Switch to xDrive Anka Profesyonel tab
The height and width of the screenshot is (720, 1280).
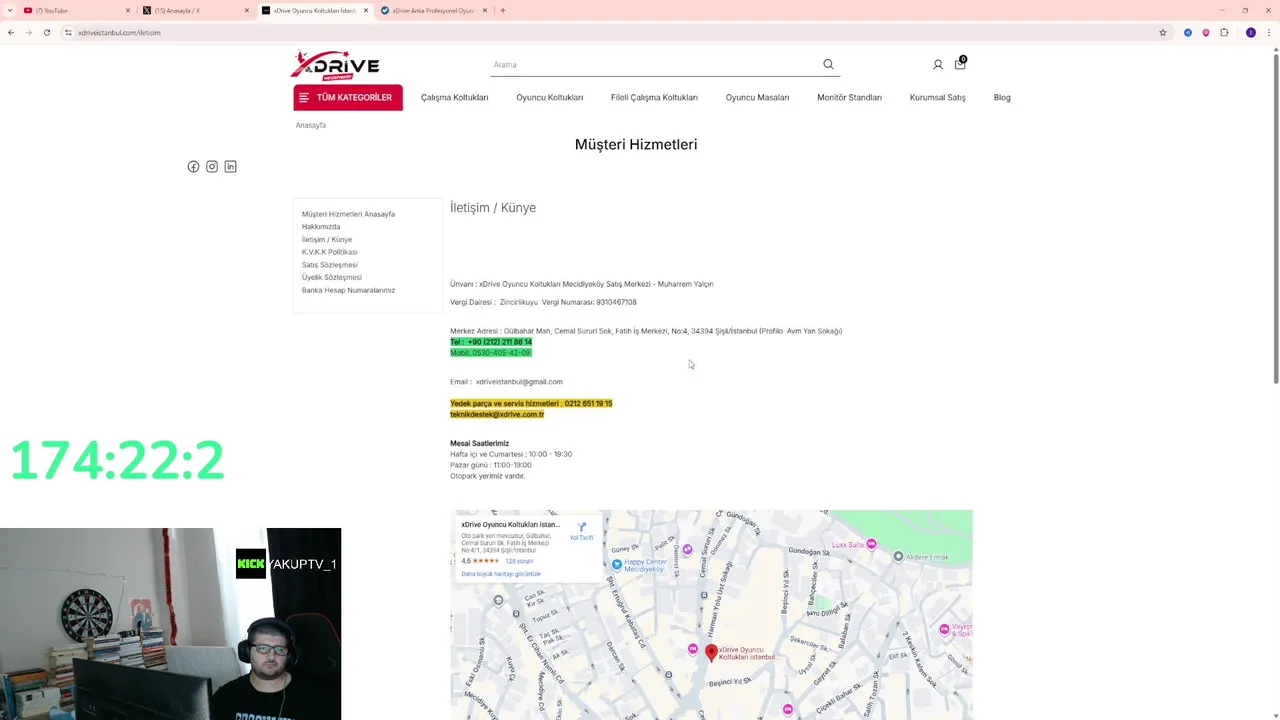(432, 10)
